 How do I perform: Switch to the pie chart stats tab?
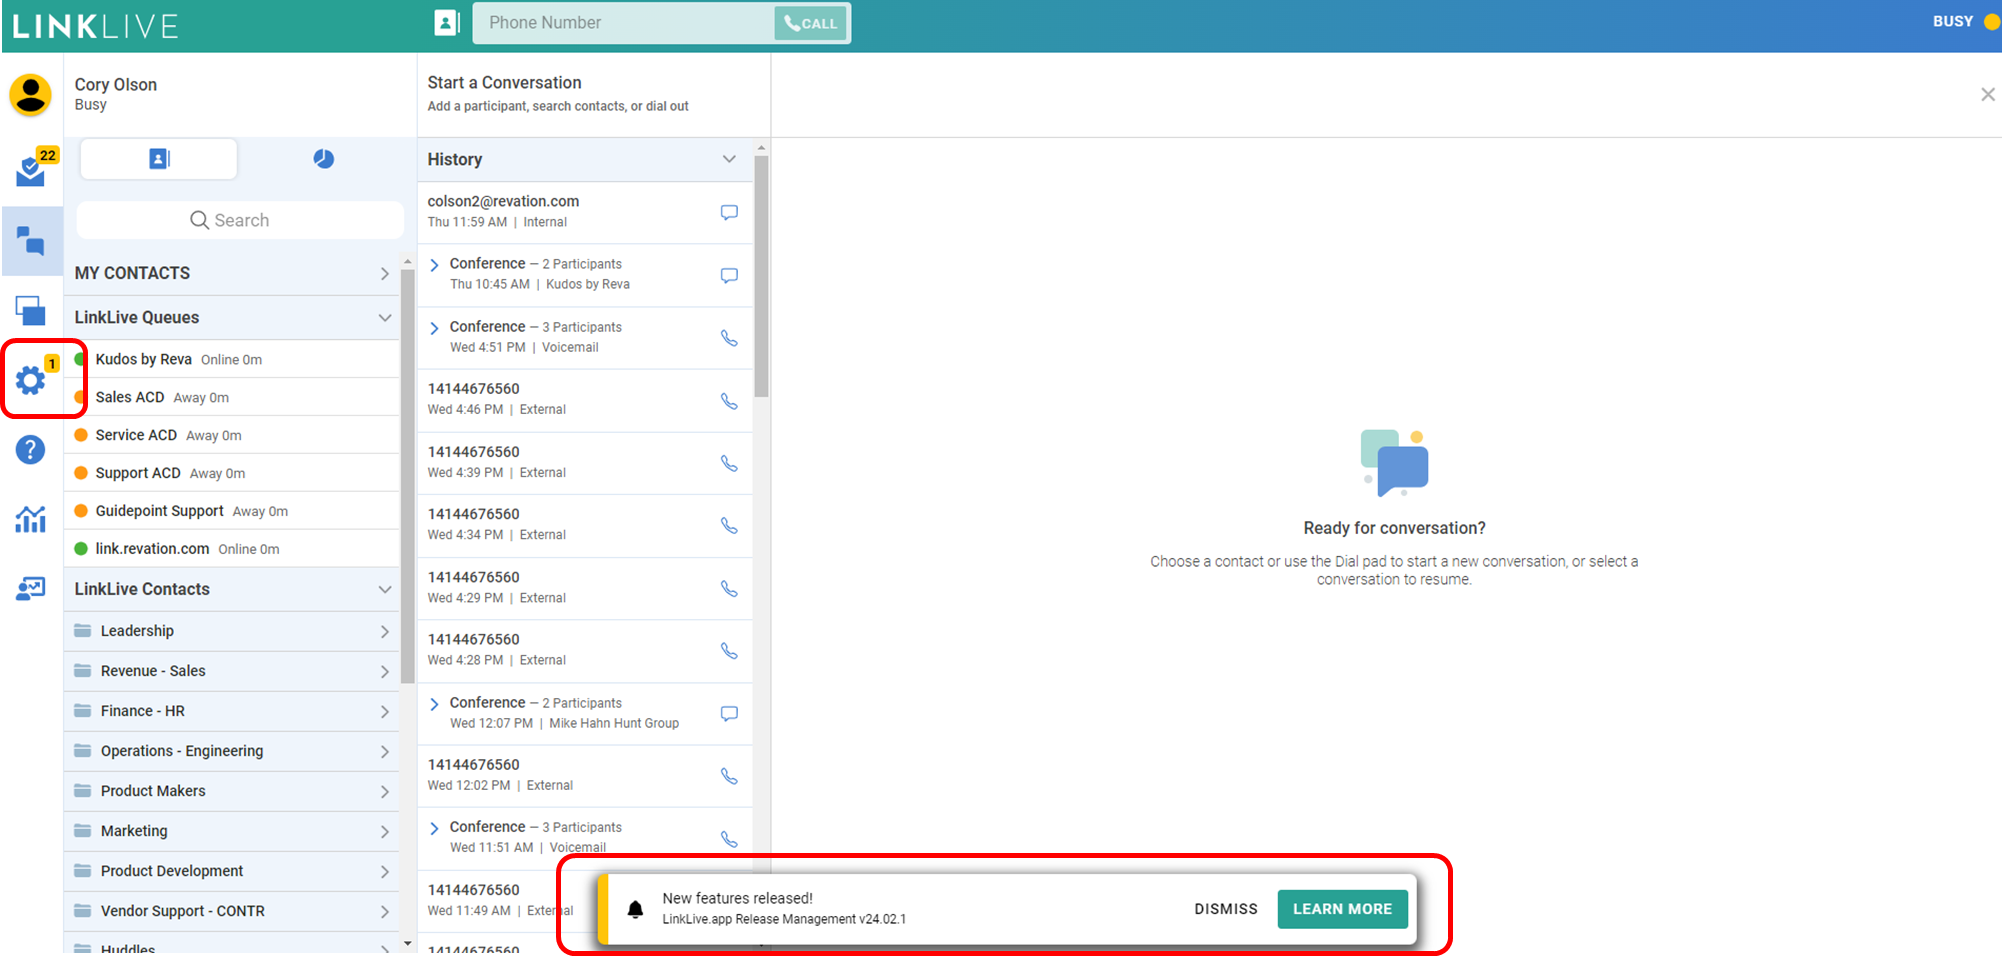(323, 159)
